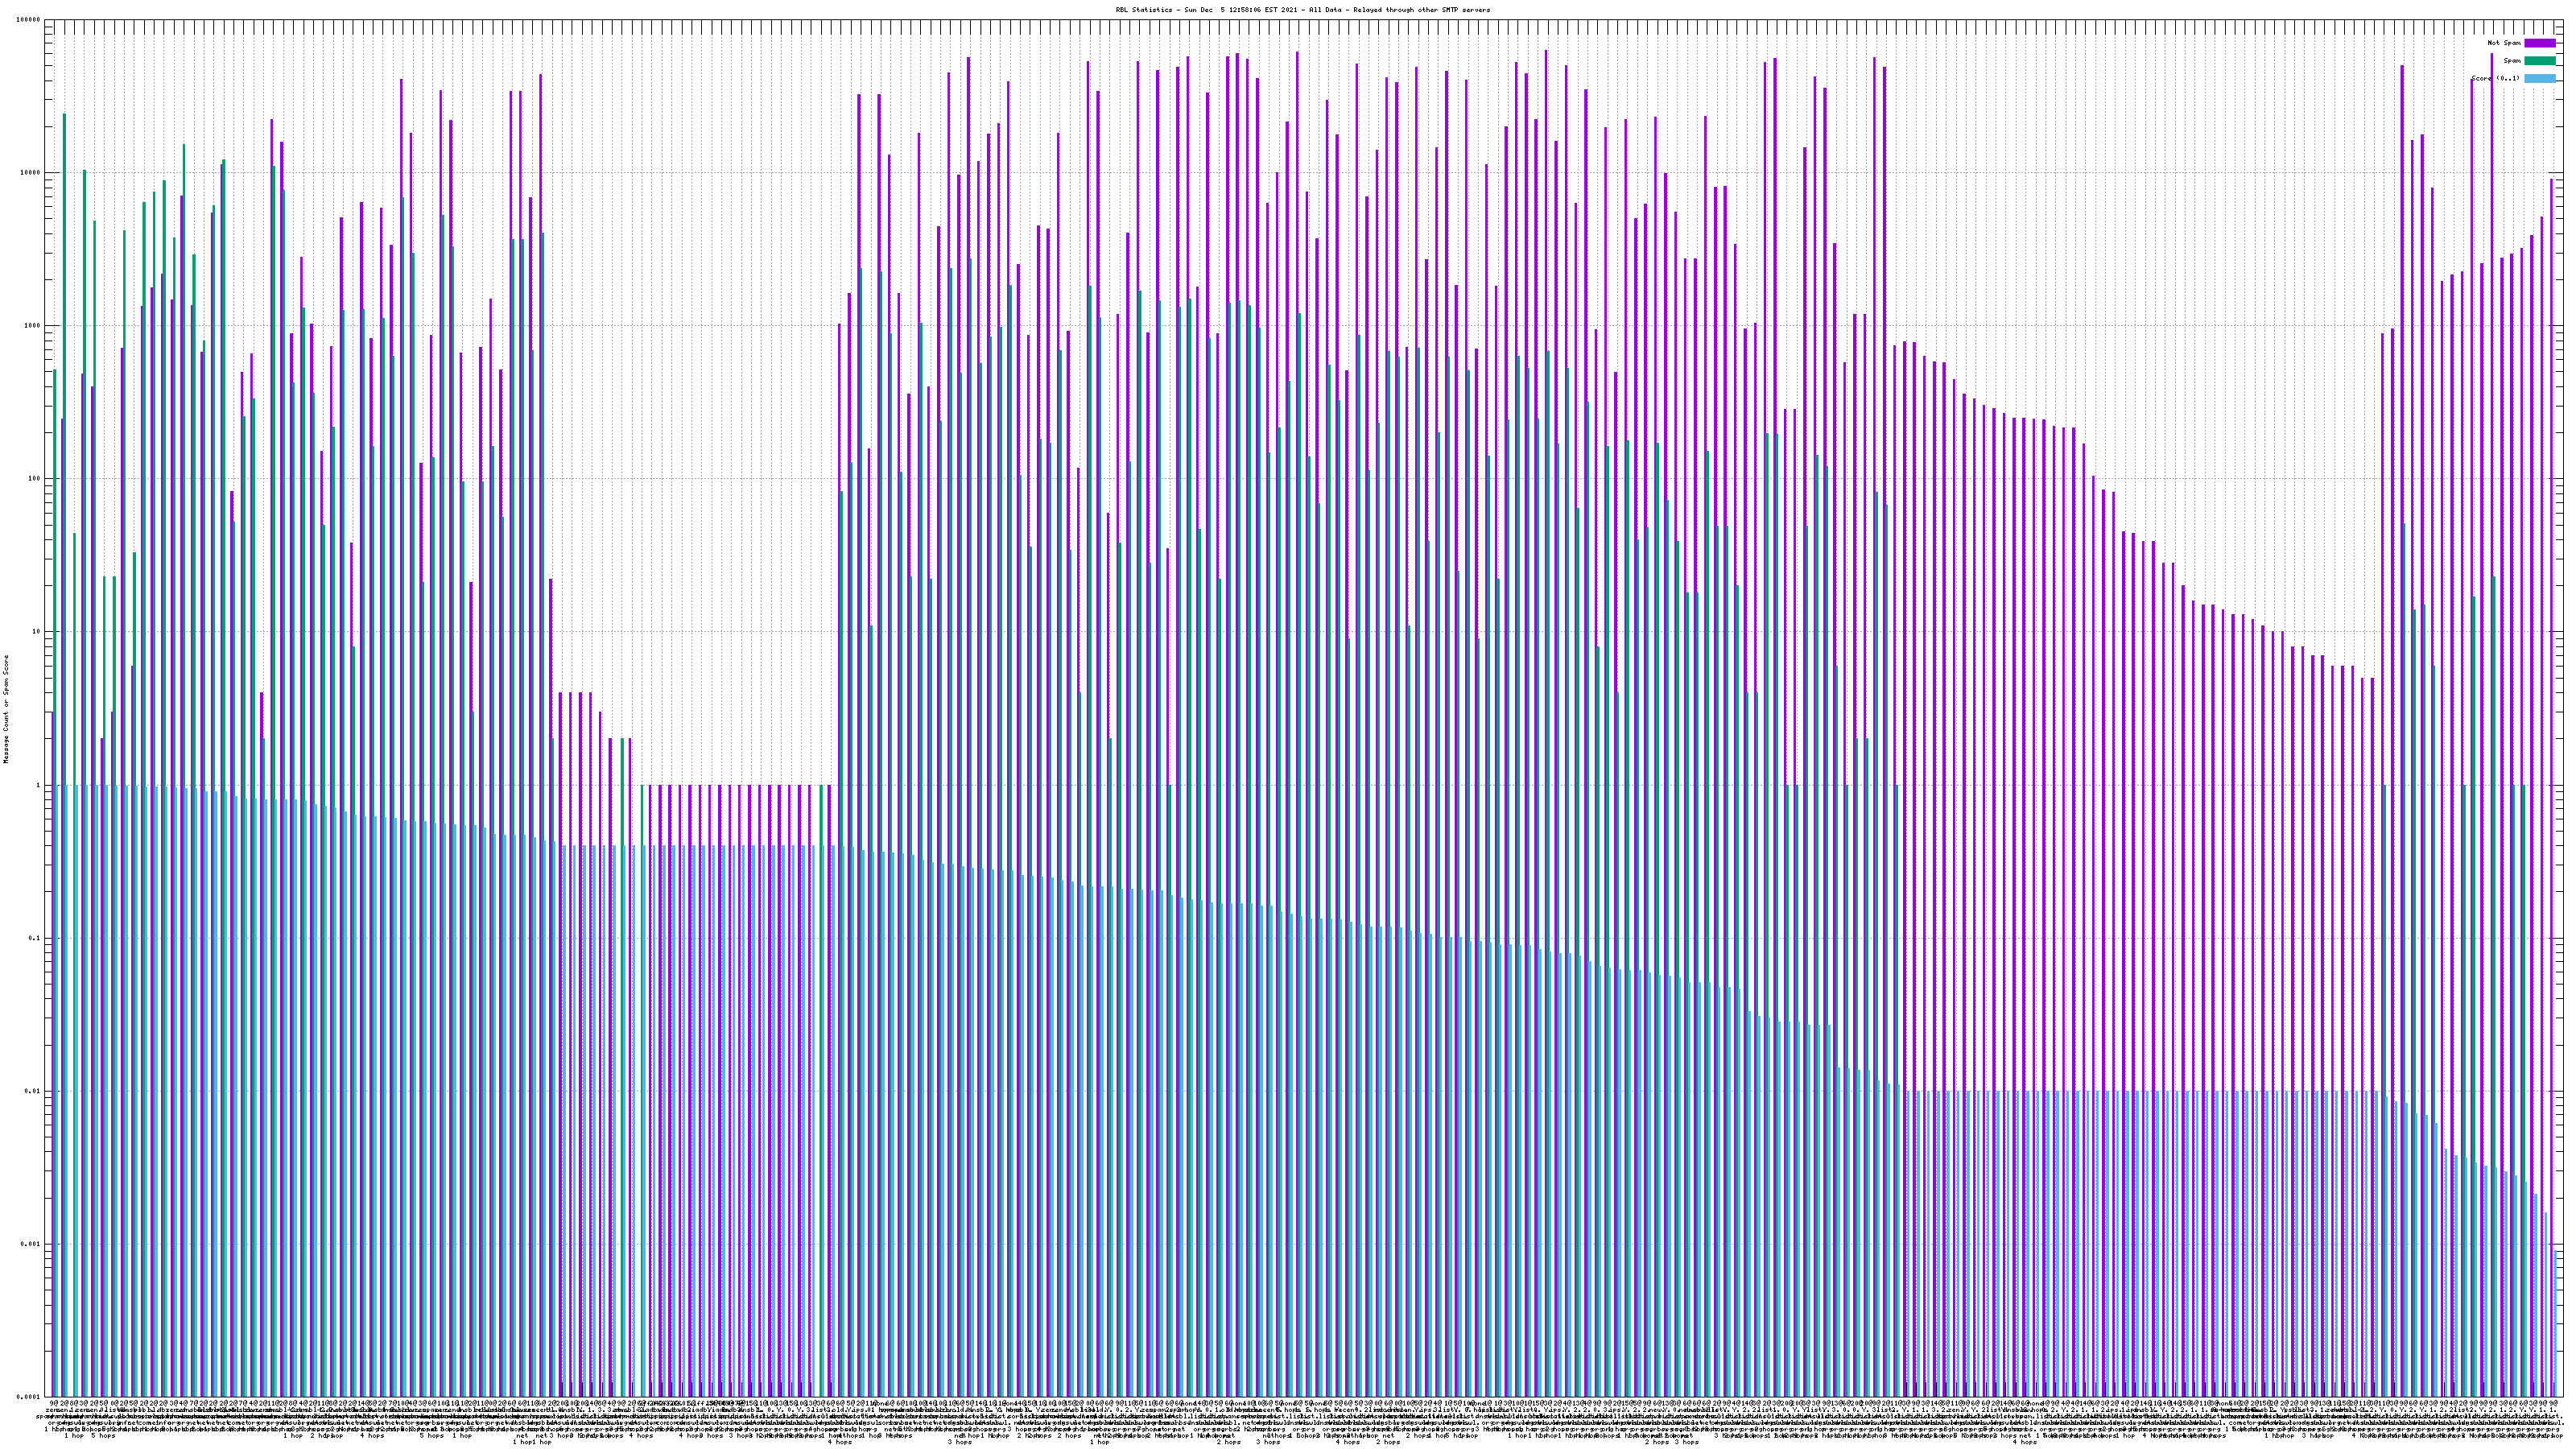Click the 10000 y-axis tick label

[x=31, y=173]
